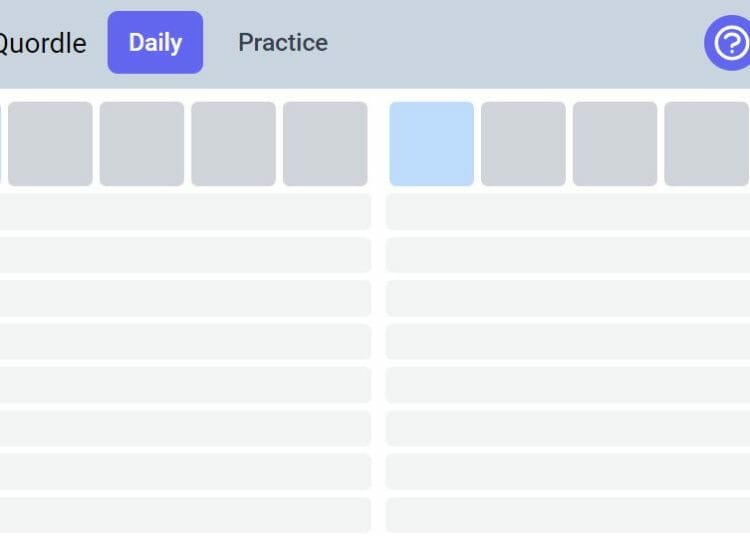The height and width of the screenshot is (536, 750).
Task: Click the third-from-last tile of left board
Action: click(x=142, y=144)
